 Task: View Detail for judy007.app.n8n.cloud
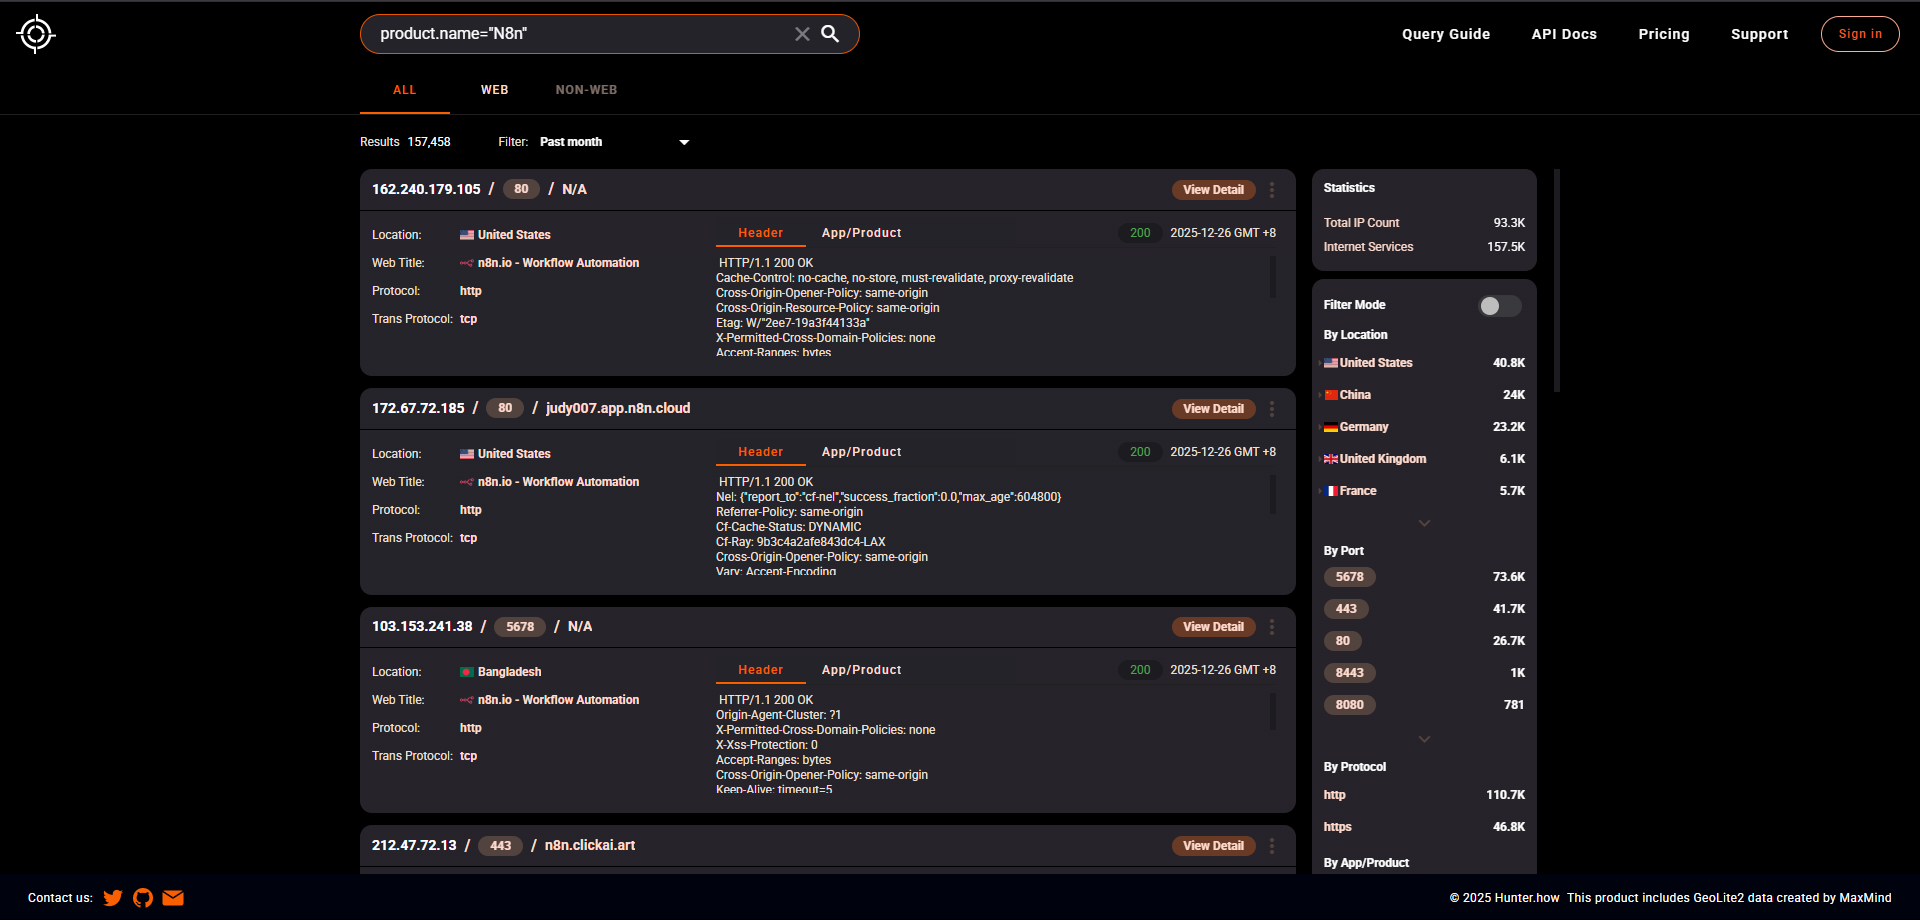pyautogui.click(x=1213, y=409)
